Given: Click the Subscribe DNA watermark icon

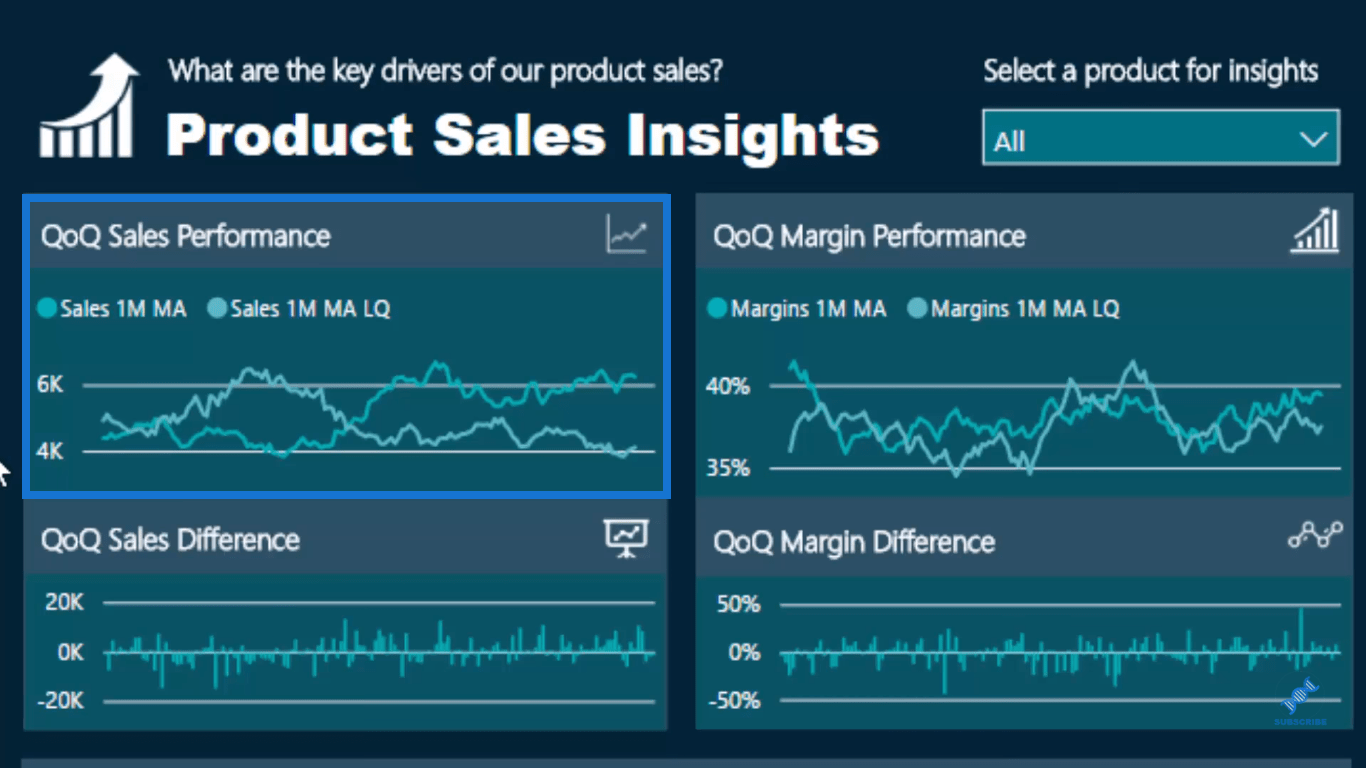Looking at the screenshot, I should 1300,702.
